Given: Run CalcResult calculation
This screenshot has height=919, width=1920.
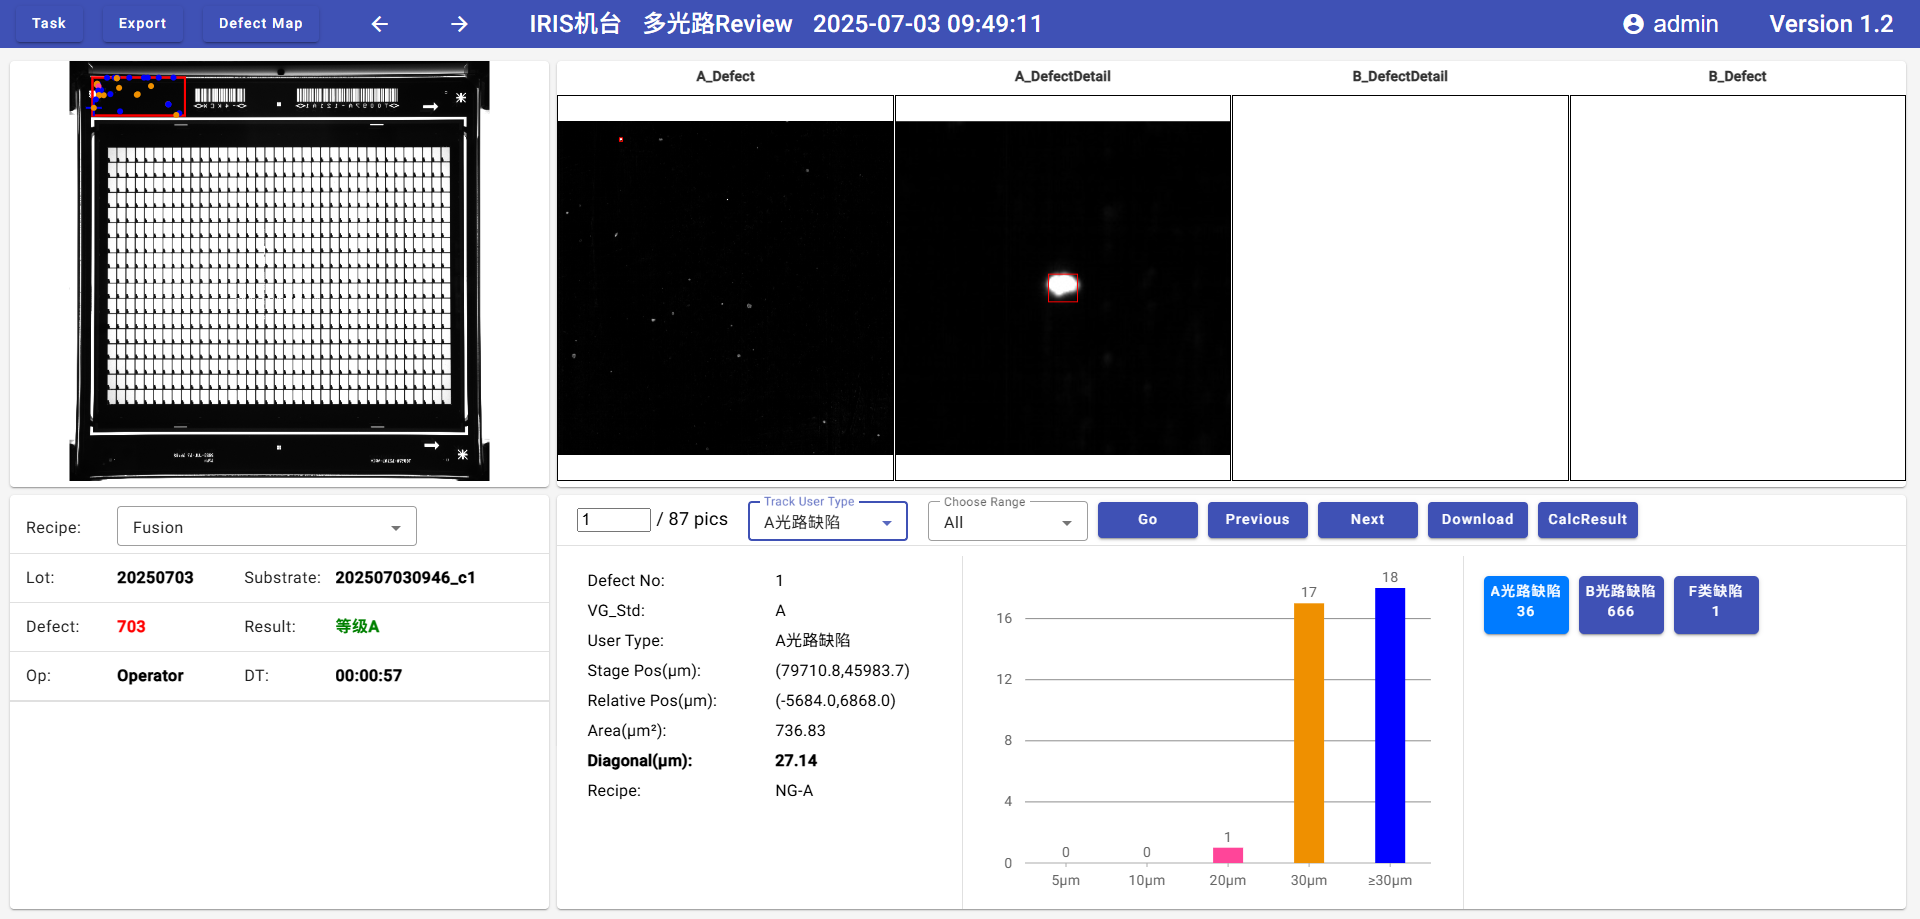Looking at the screenshot, I should [x=1587, y=520].
